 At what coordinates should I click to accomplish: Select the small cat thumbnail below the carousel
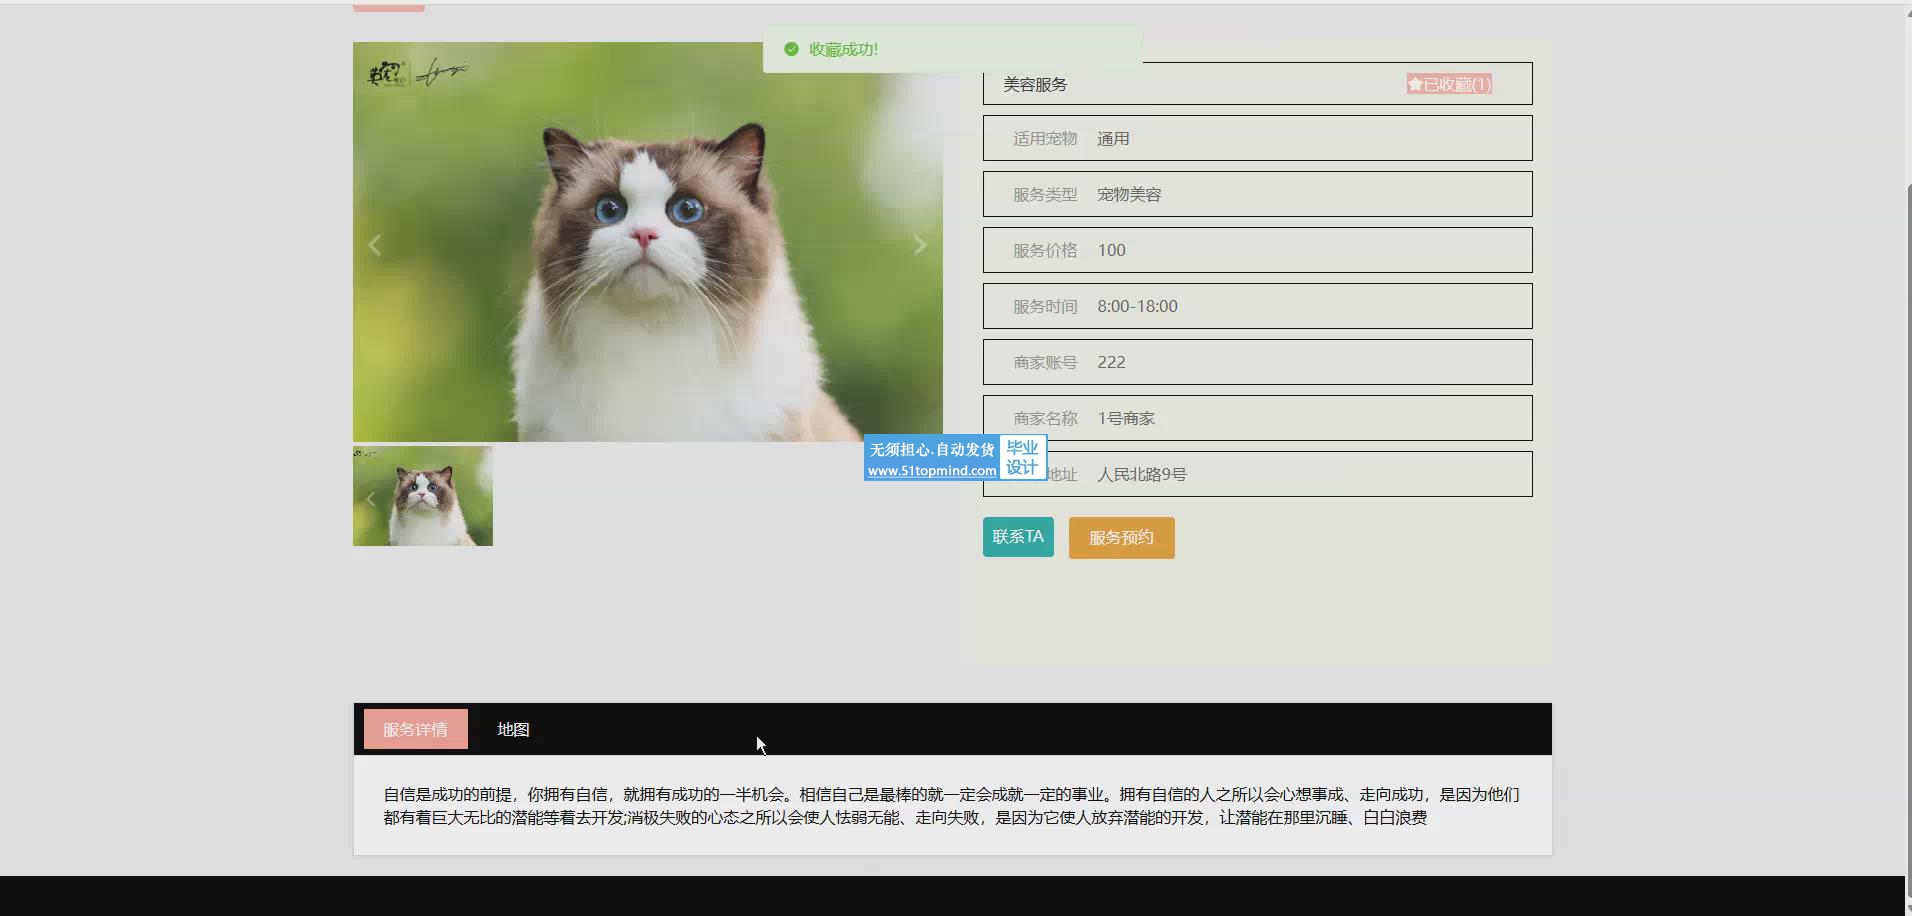coord(423,496)
